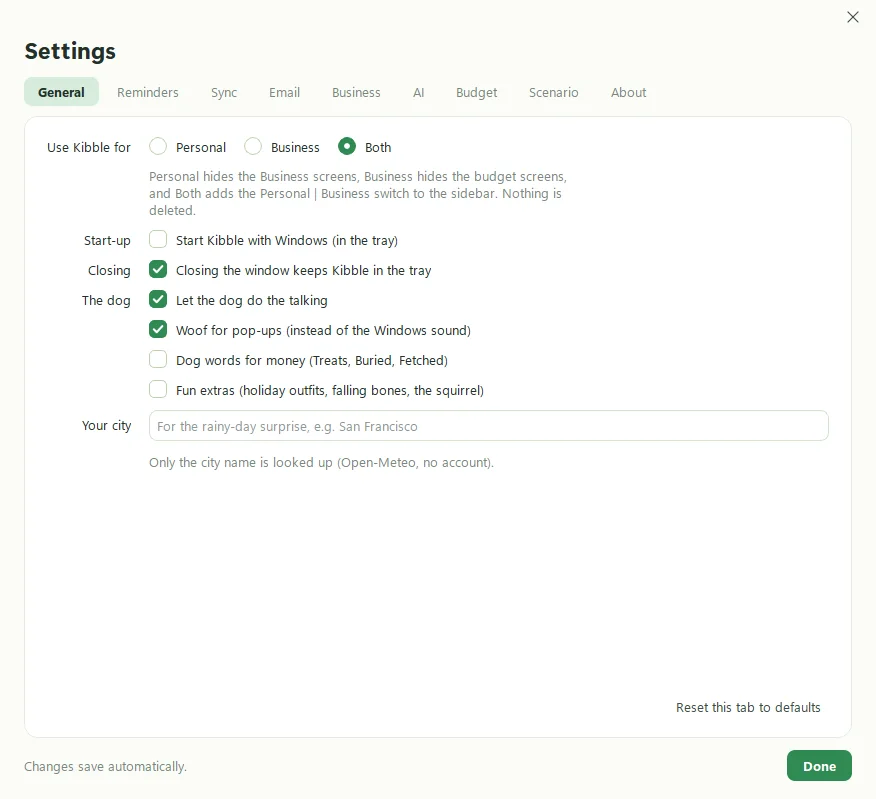Go to the AI tab
Image resolution: width=876 pixels, height=799 pixels.
click(418, 92)
